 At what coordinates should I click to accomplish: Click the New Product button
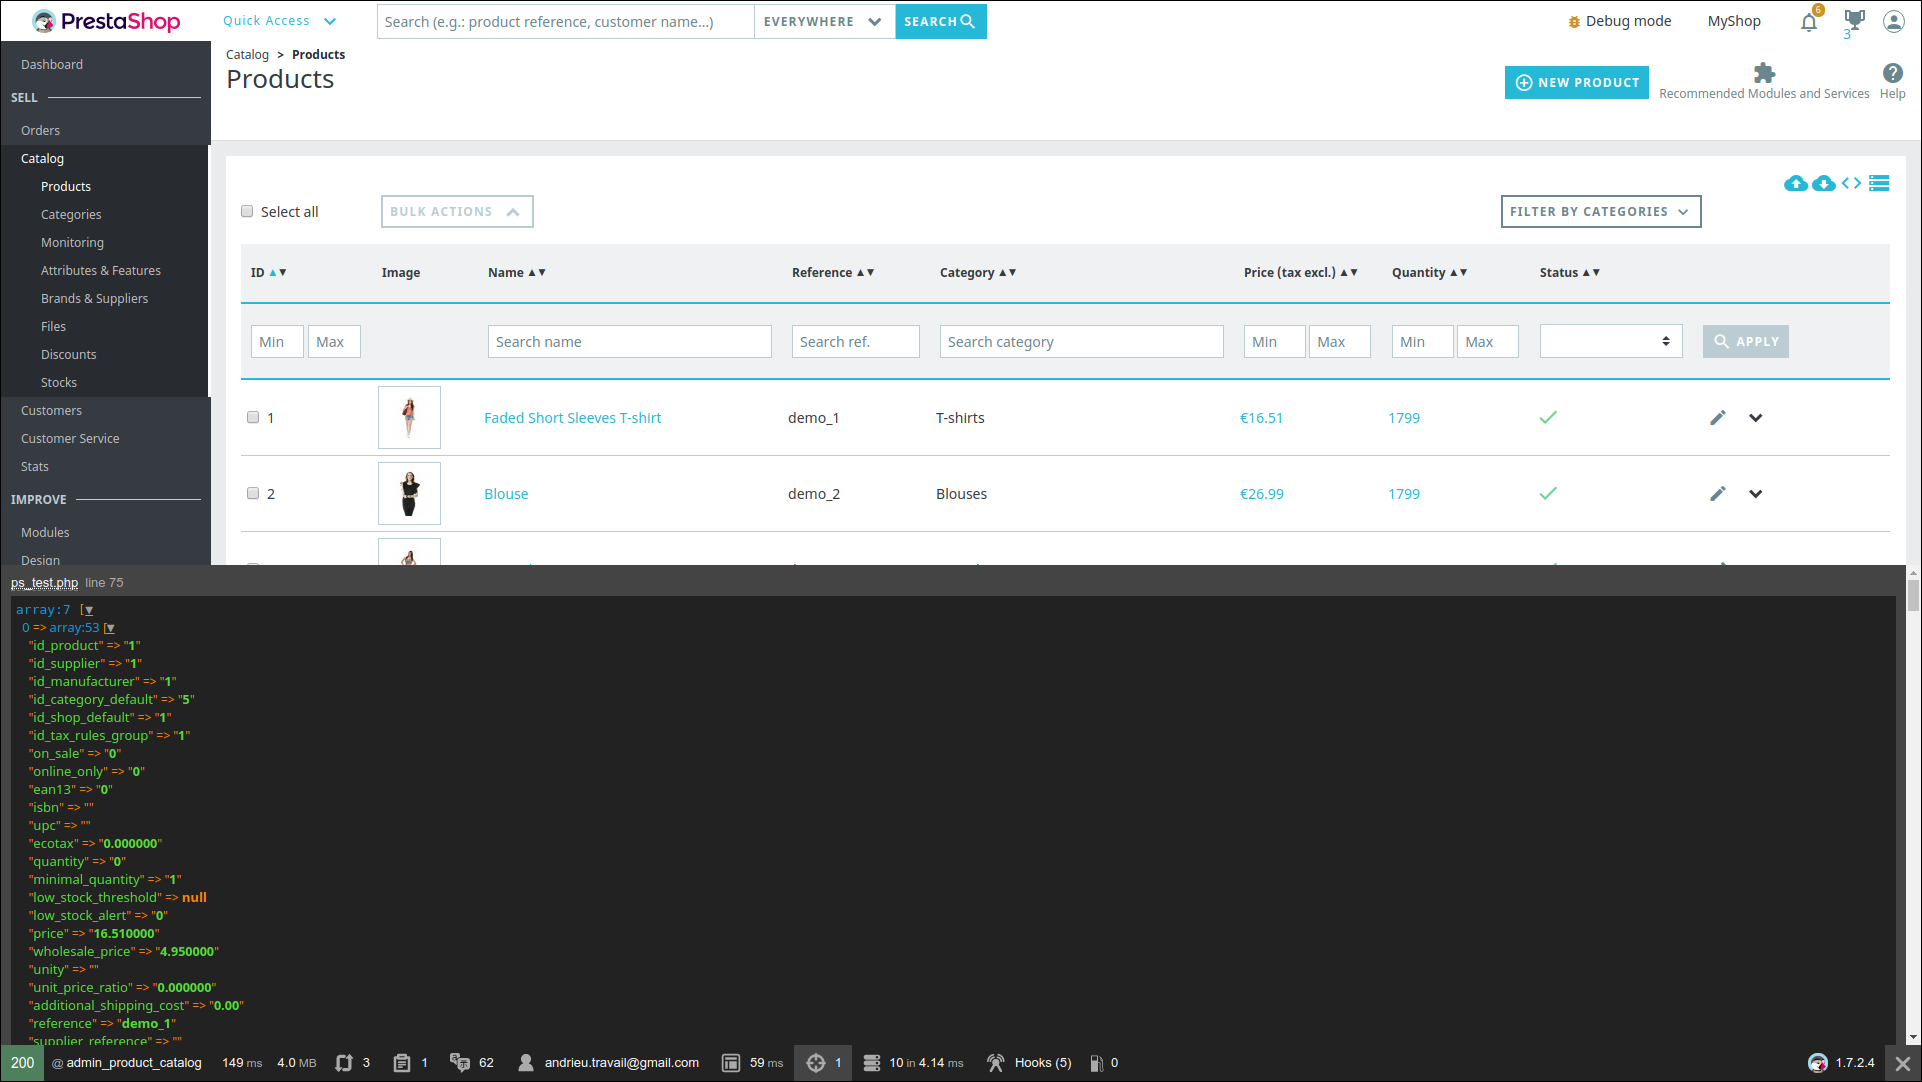pyautogui.click(x=1576, y=83)
